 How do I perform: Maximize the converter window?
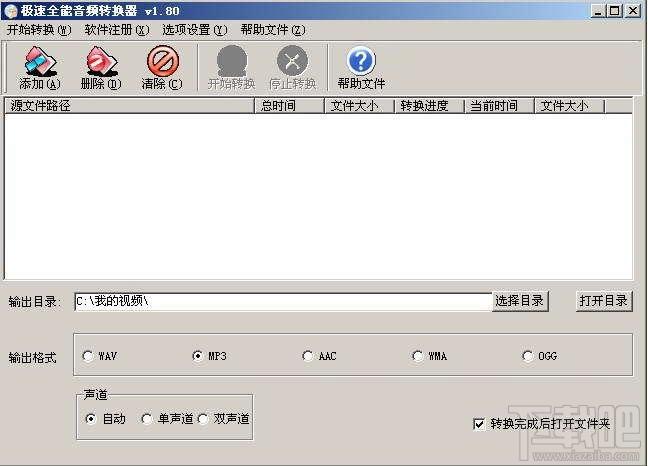(x=615, y=11)
